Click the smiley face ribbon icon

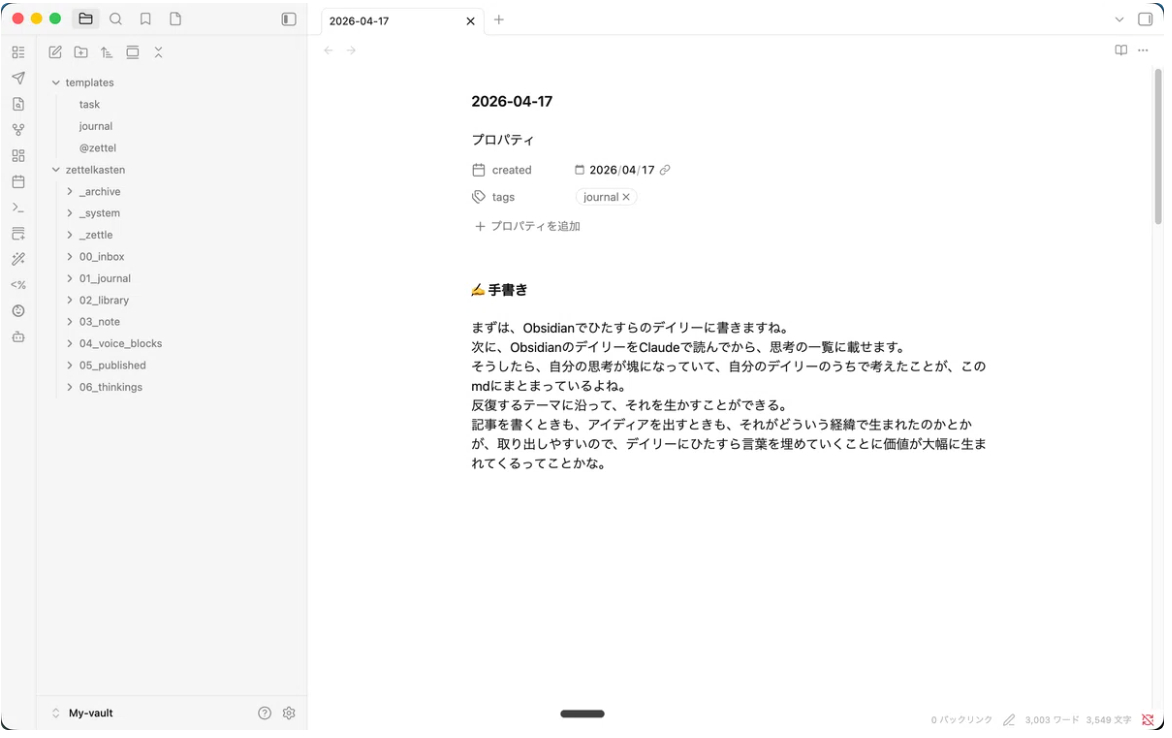point(19,311)
